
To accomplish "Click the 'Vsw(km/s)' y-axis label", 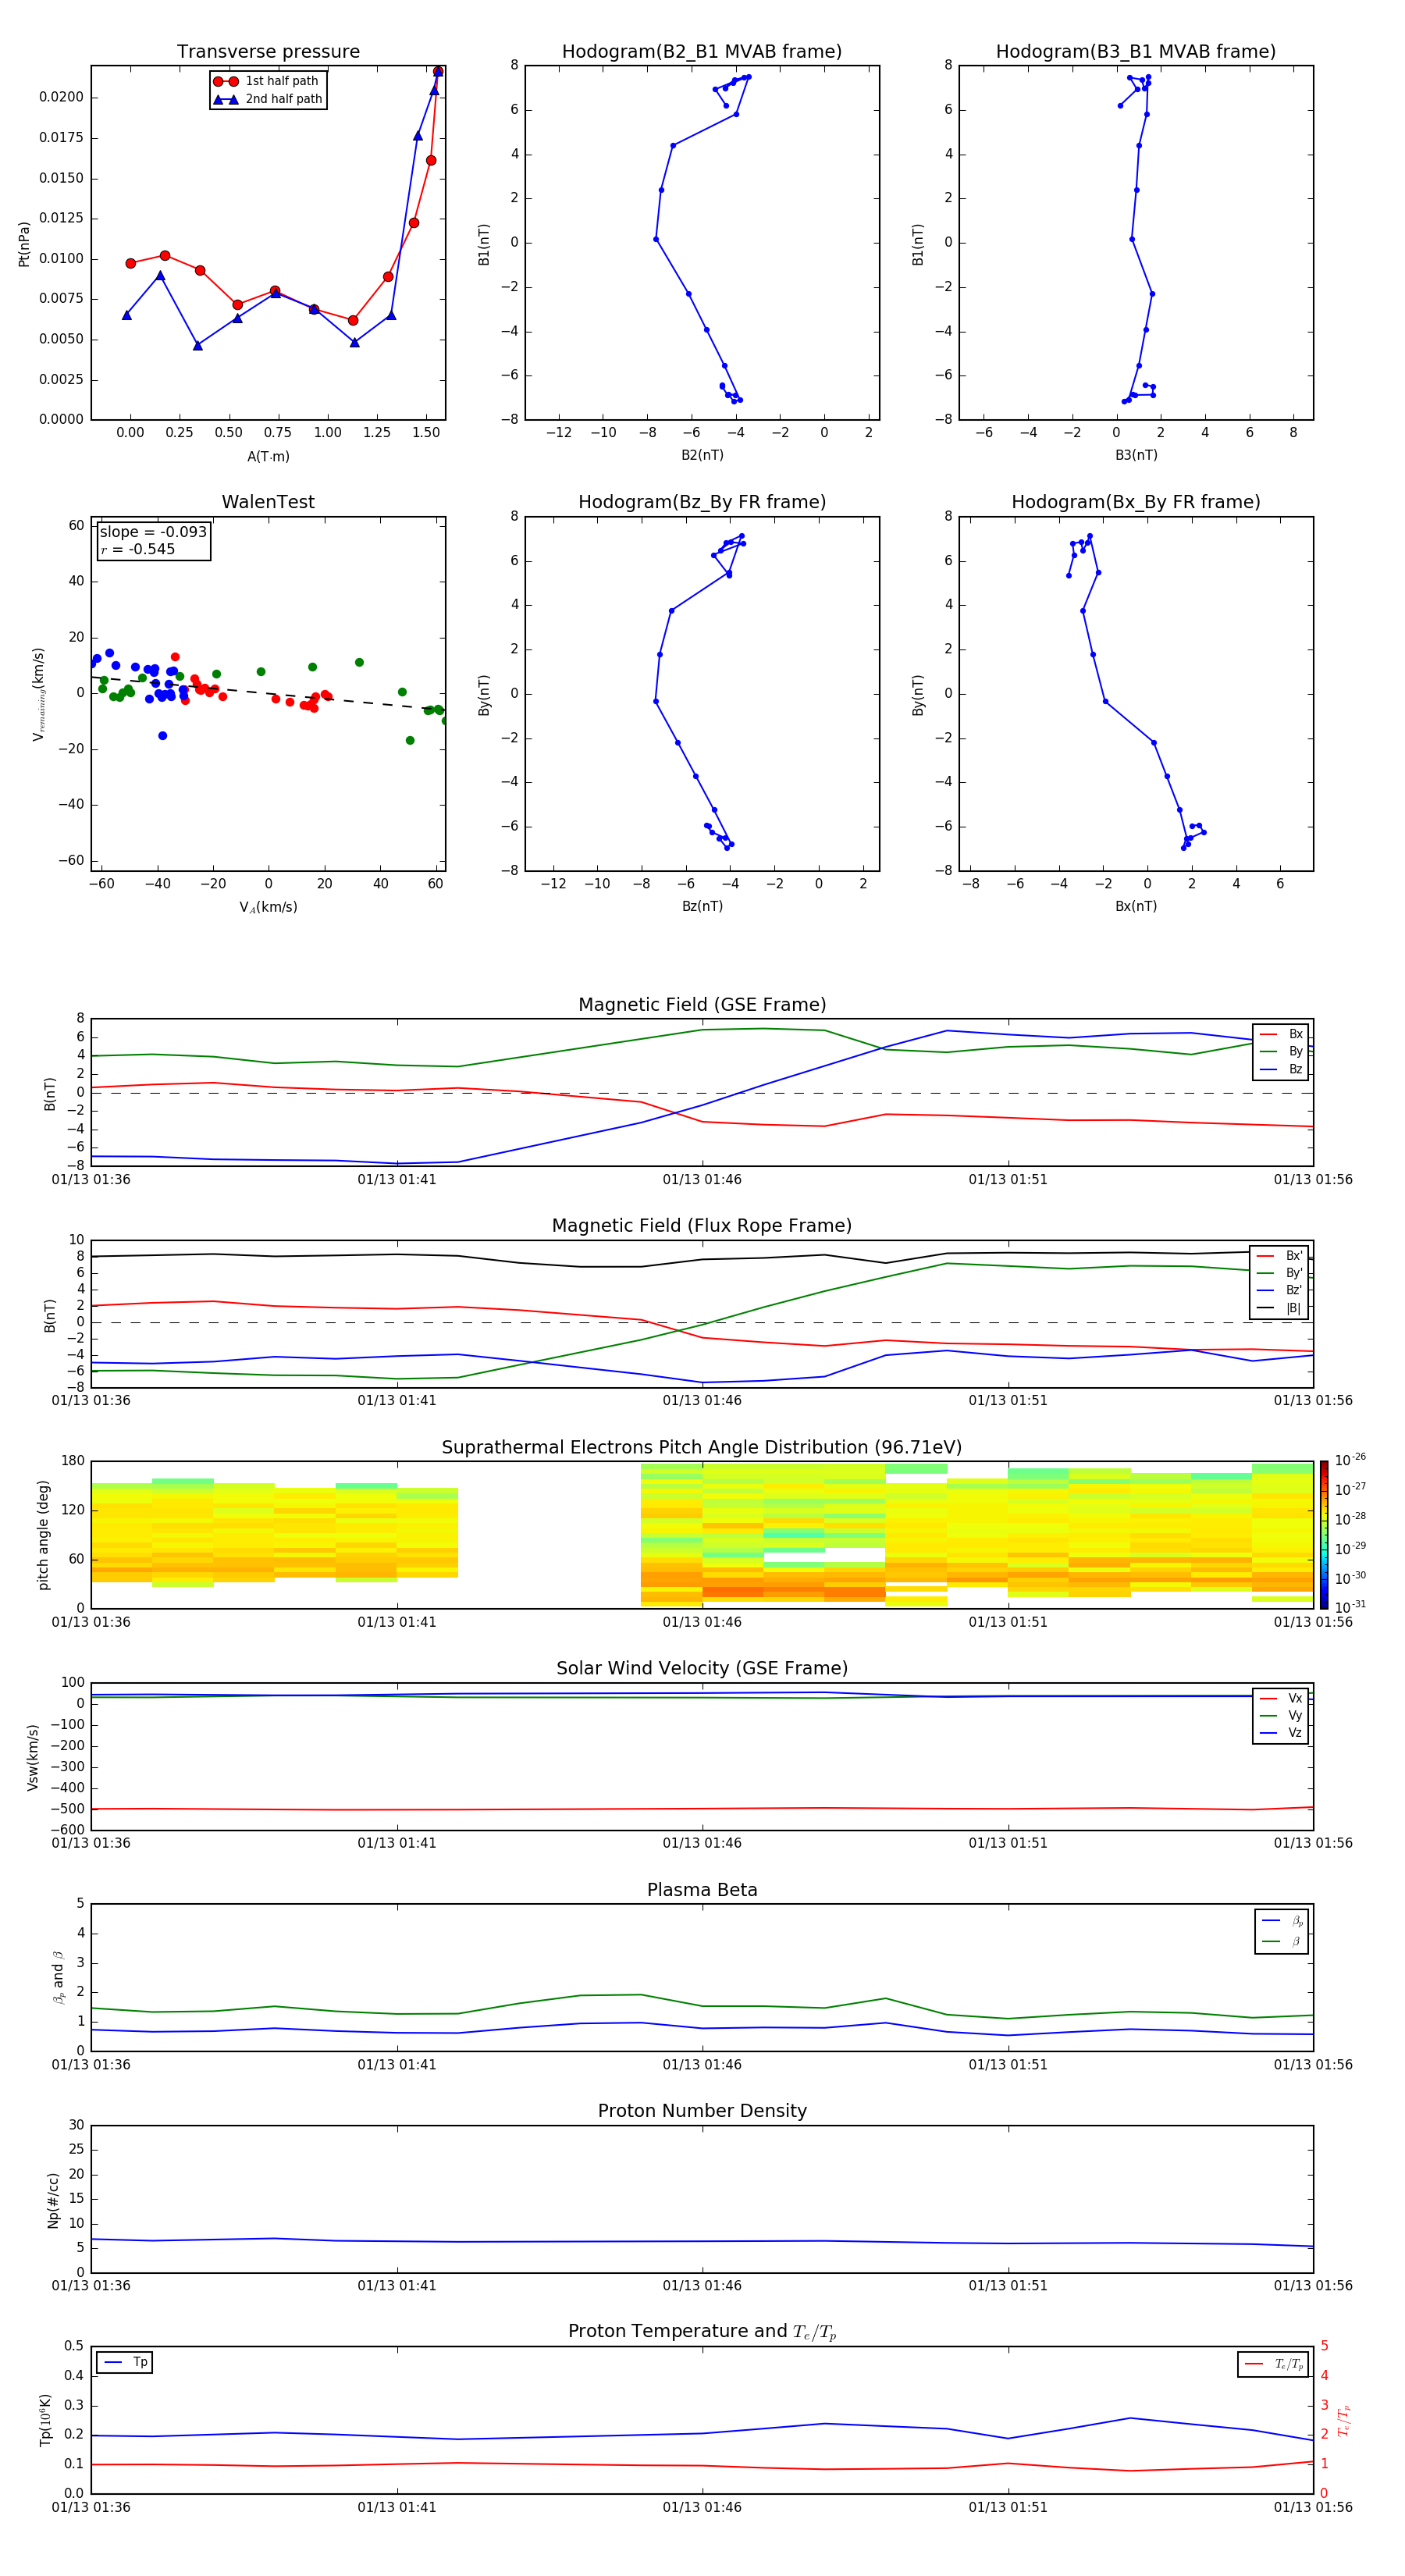I will [x=33, y=1757].
